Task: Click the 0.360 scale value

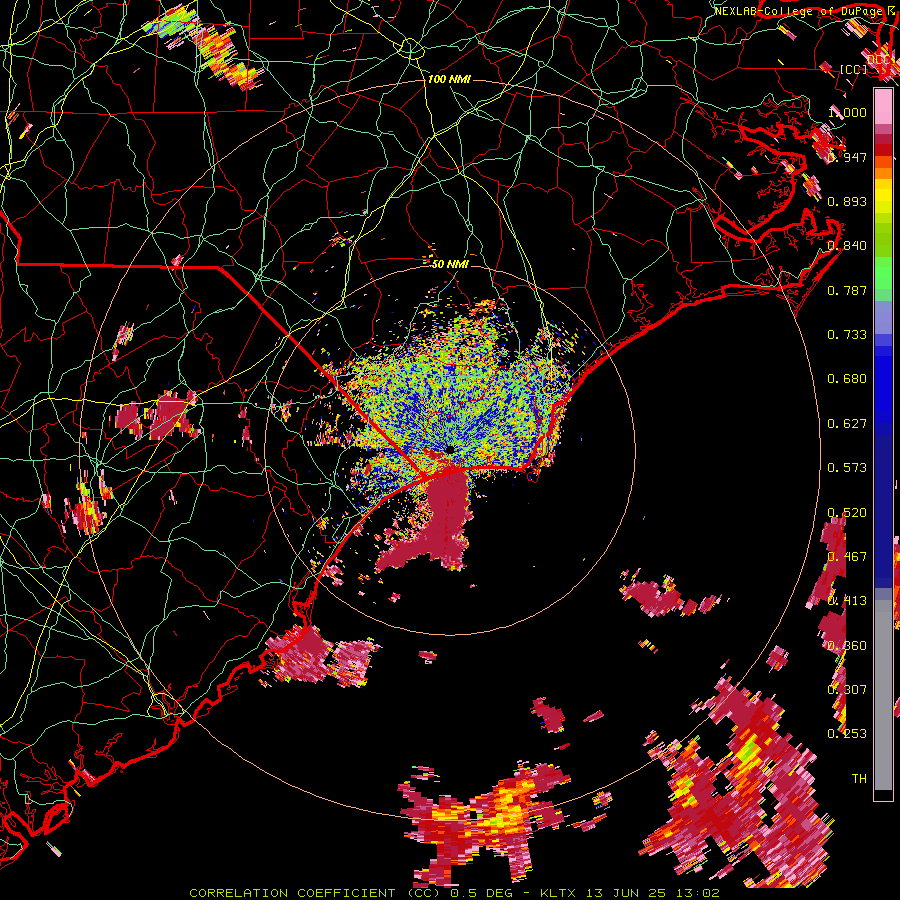Action: coord(847,646)
